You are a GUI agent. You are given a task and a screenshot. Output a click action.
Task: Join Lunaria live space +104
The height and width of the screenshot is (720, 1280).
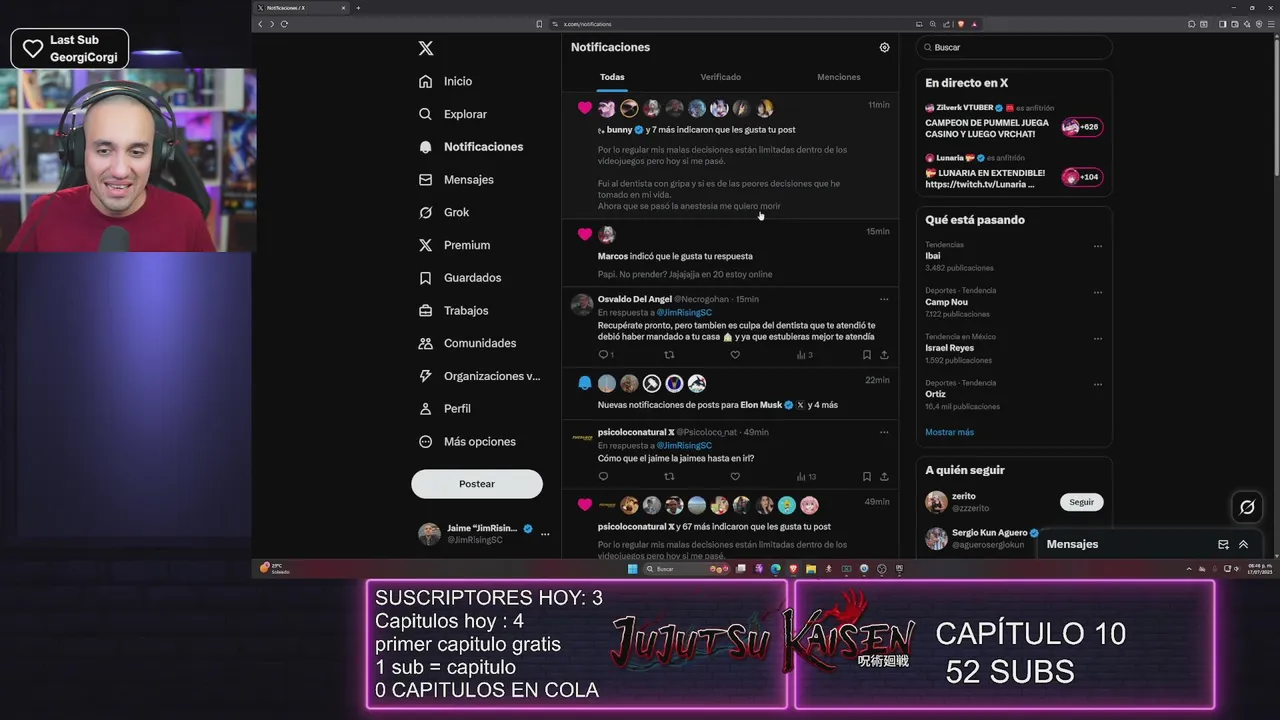coord(1081,177)
